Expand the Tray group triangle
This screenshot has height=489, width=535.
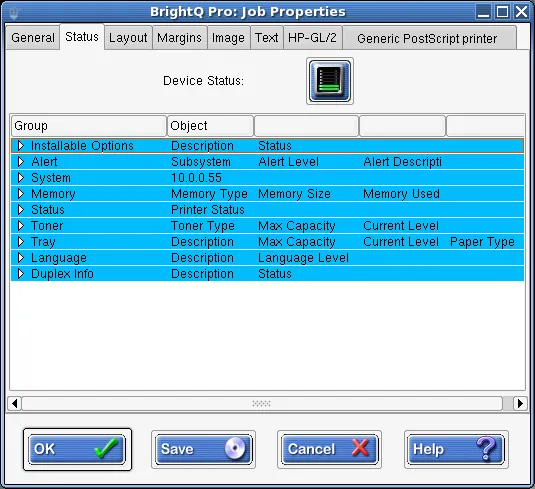pos(21,242)
